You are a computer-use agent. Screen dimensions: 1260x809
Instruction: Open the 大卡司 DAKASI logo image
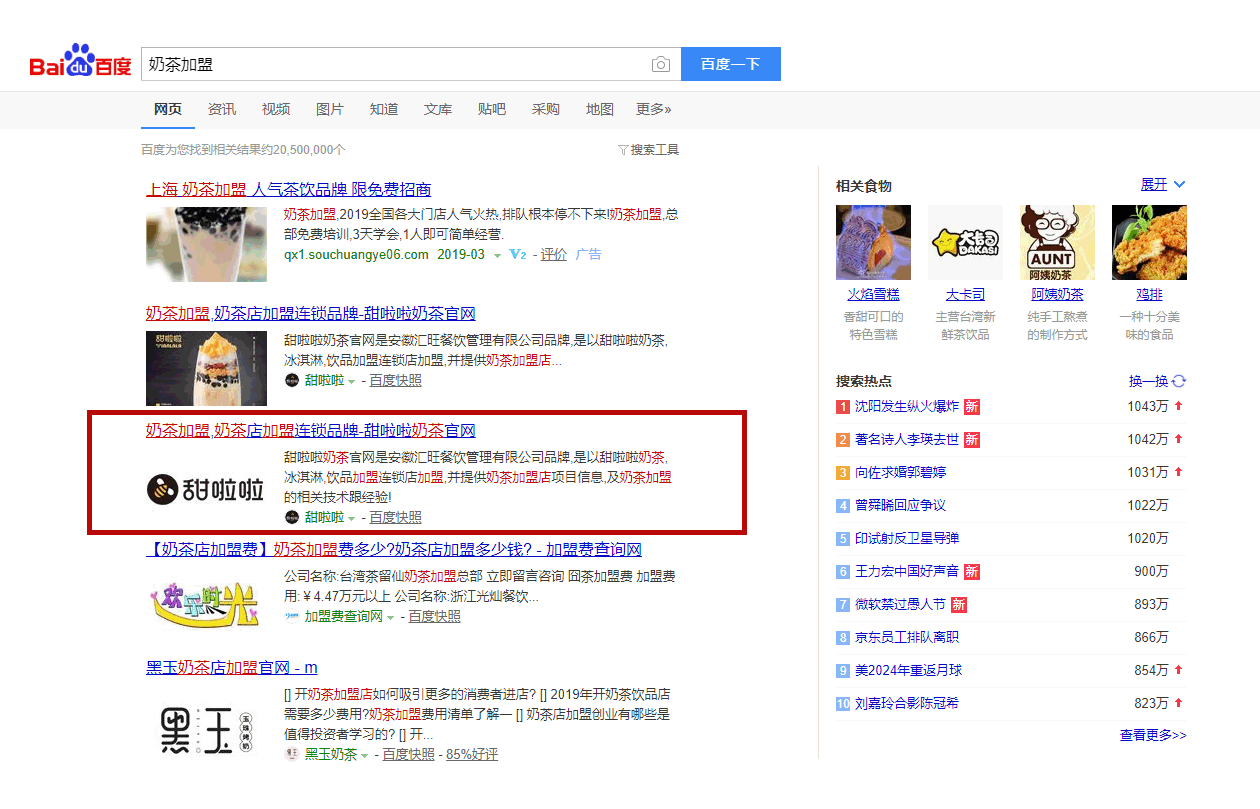pyautogui.click(x=965, y=243)
